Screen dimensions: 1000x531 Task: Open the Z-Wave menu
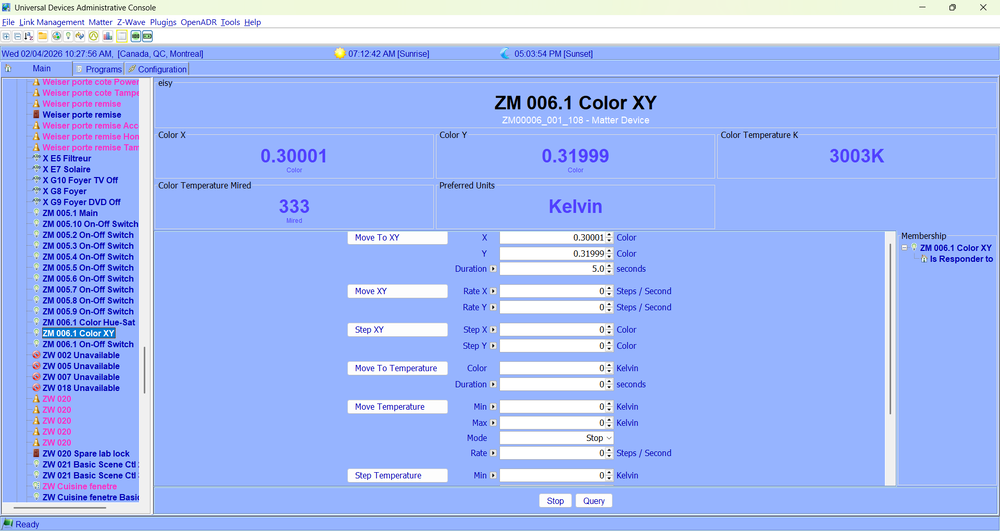pyautogui.click(x=130, y=22)
